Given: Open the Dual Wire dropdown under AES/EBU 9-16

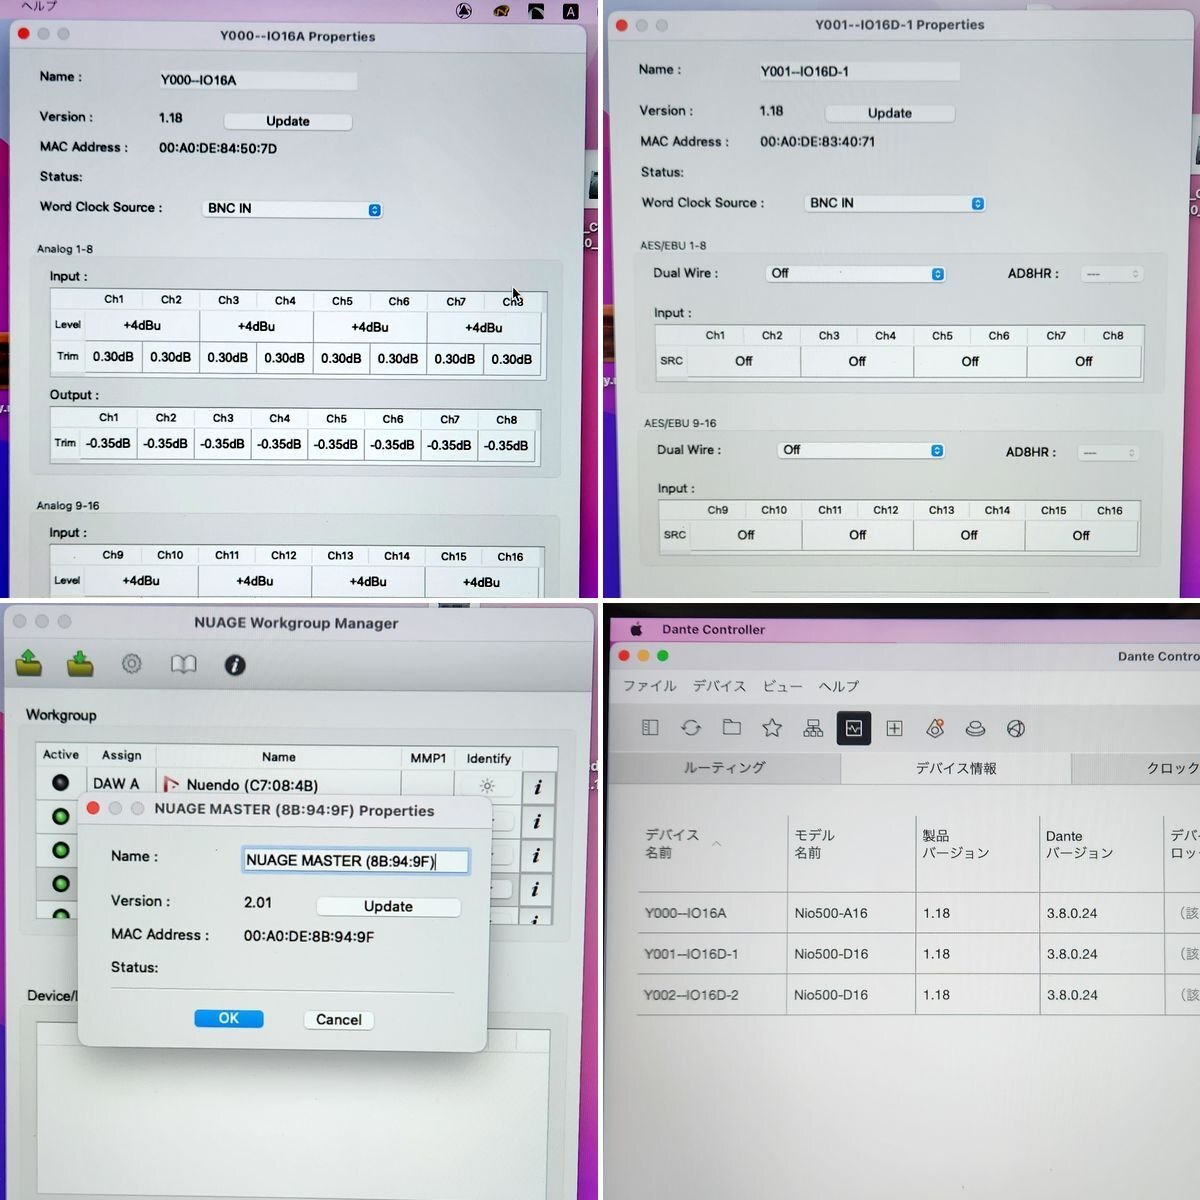Looking at the screenshot, I should pyautogui.click(x=861, y=450).
